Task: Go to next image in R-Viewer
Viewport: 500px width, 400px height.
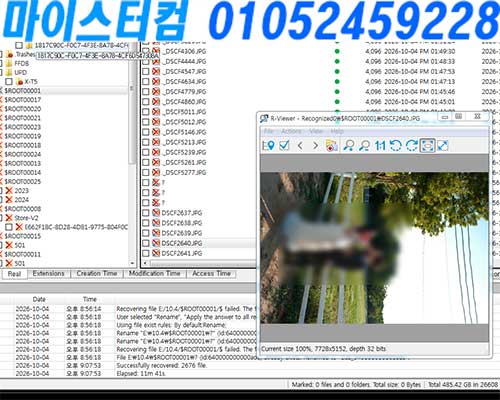Action: coord(315,145)
